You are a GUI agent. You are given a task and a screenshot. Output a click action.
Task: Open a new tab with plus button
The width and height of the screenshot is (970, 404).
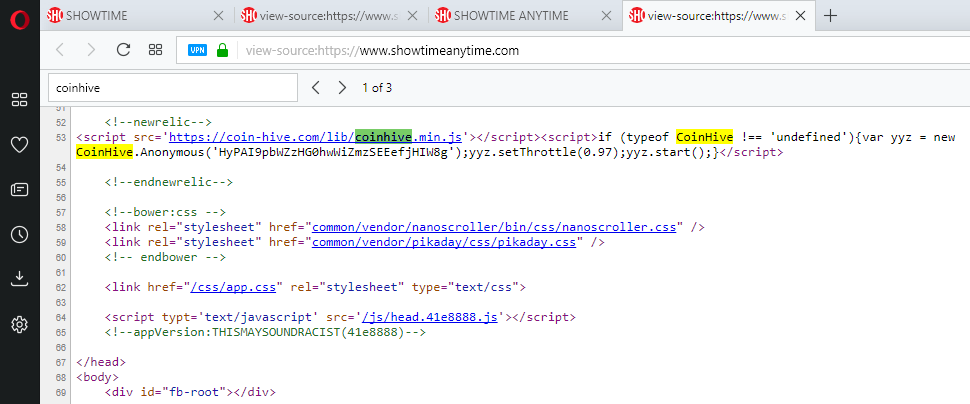[831, 16]
